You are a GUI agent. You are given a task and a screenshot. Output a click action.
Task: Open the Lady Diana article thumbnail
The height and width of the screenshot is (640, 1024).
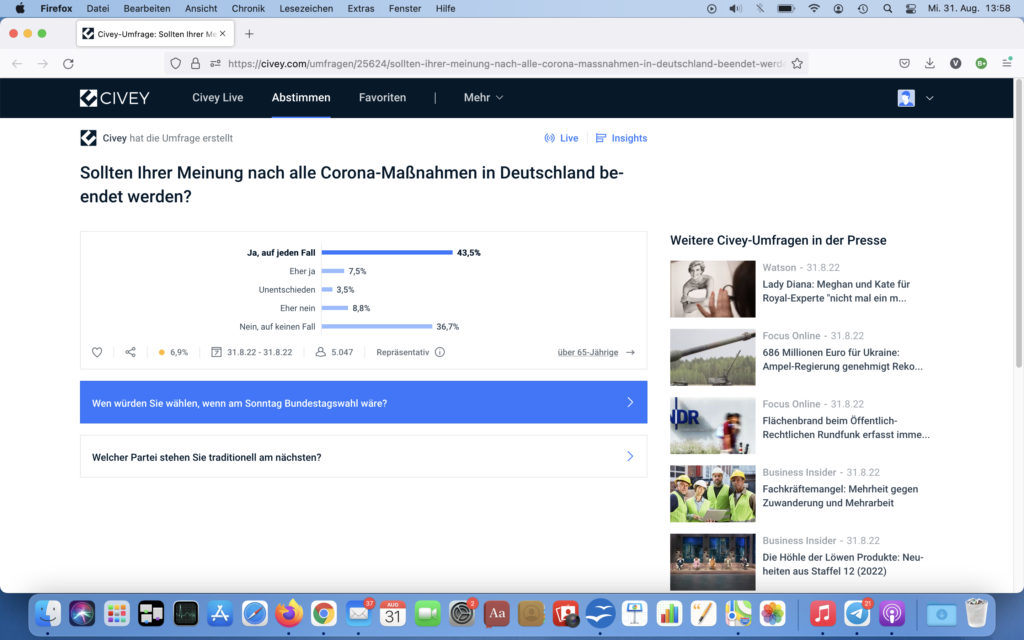pos(712,289)
